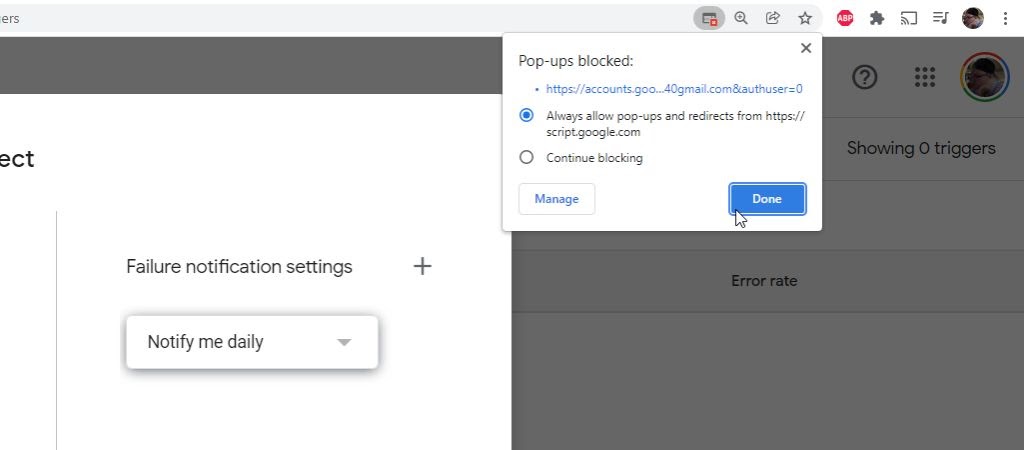Click the Manage button

click(x=556, y=199)
